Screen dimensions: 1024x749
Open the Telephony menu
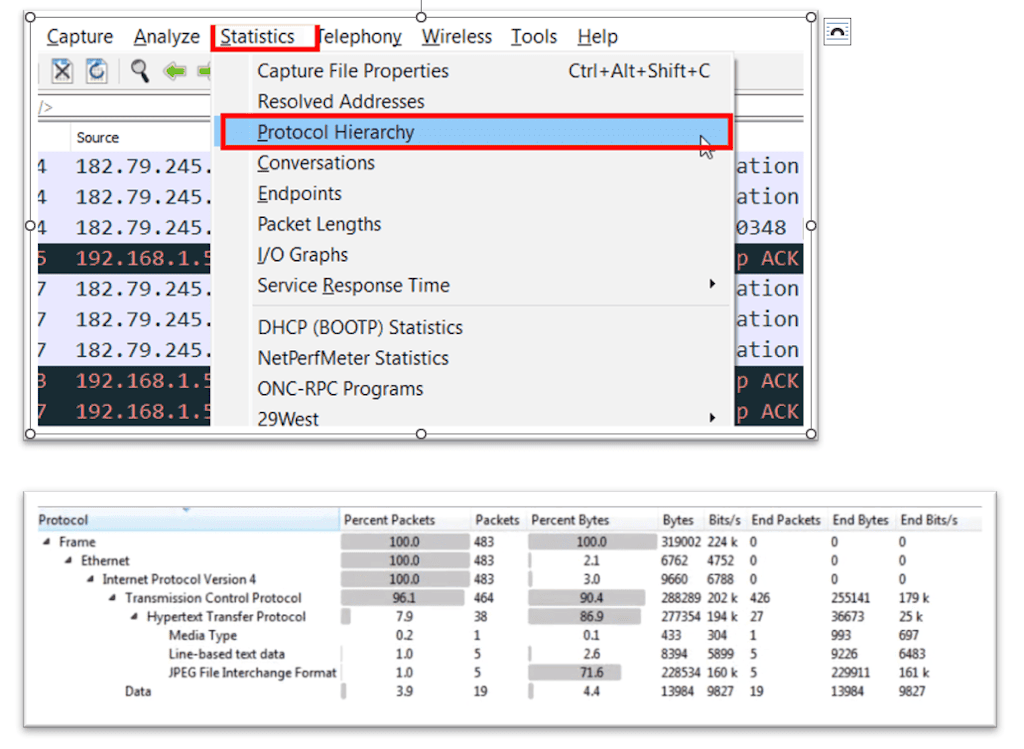click(x=360, y=37)
